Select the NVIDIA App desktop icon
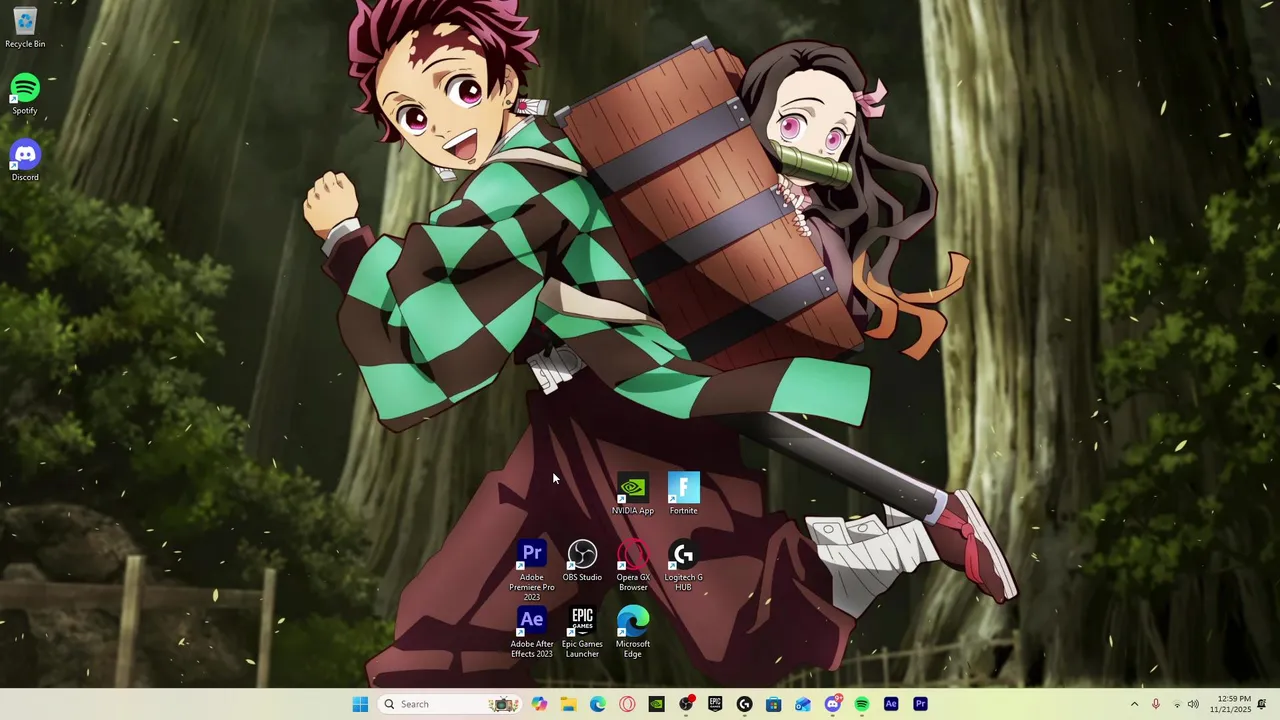This screenshot has width=1280, height=720. pos(633,495)
